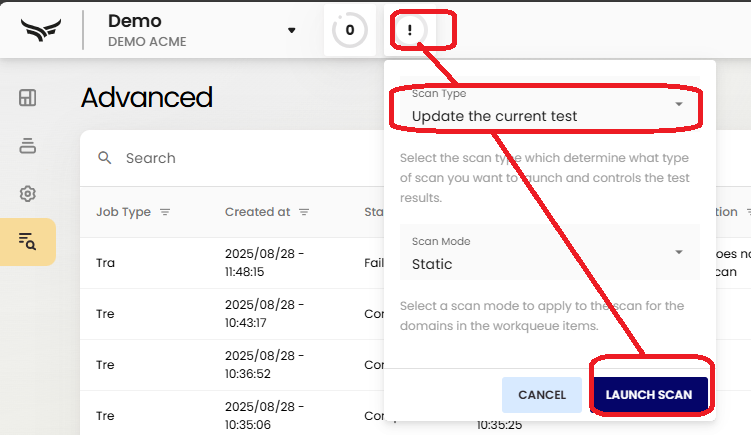
Task: Click the Job Type column header
Action: pos(124,212)
